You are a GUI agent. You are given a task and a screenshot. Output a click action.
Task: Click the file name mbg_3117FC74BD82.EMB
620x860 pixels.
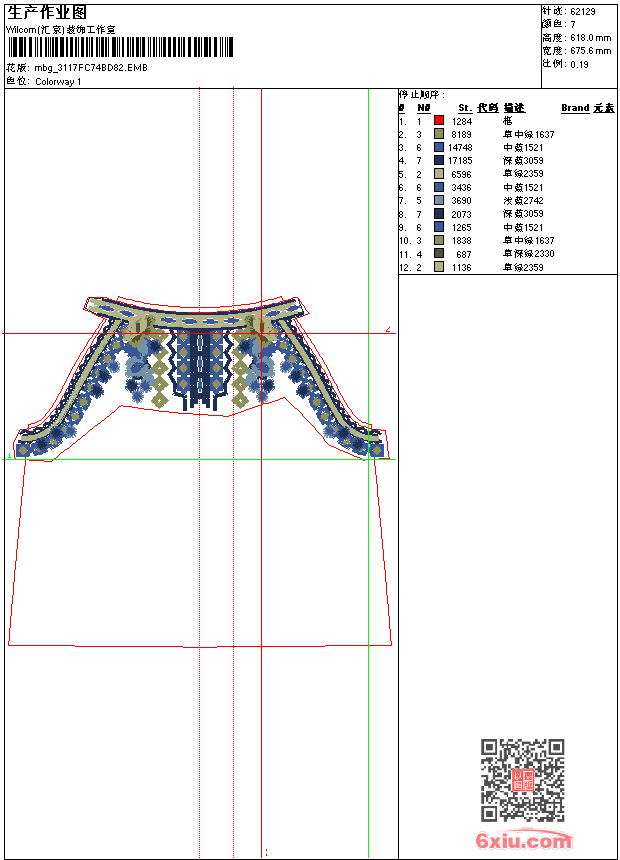91,68
